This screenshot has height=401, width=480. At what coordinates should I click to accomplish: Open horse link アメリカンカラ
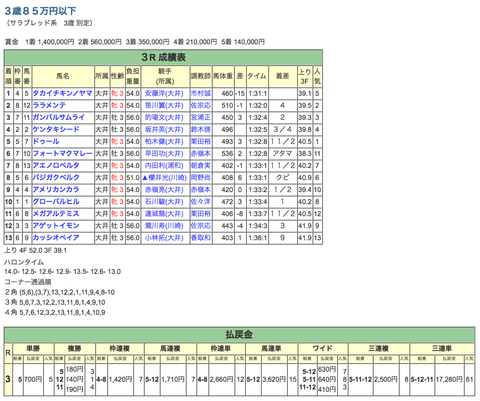[x=56, y=190]
